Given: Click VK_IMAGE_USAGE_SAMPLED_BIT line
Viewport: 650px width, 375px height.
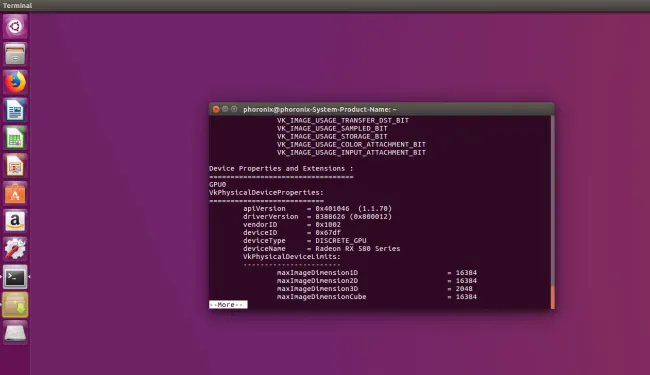Looking at the screenshot, I should coord(332,128).
